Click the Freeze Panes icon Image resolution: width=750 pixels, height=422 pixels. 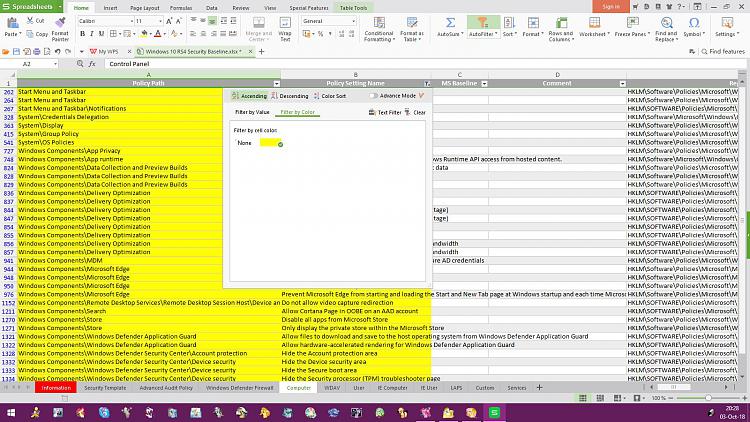tap(632, 22)
